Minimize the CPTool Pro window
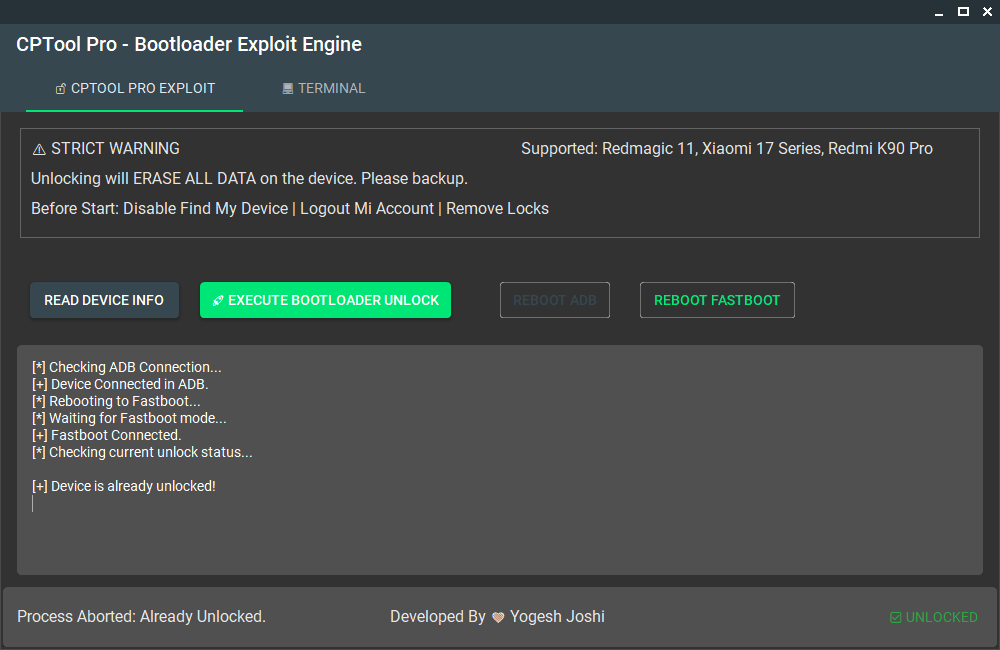The width and height of the screenshot is (1000, 650). pyautogui.click(x=938, y=12)
